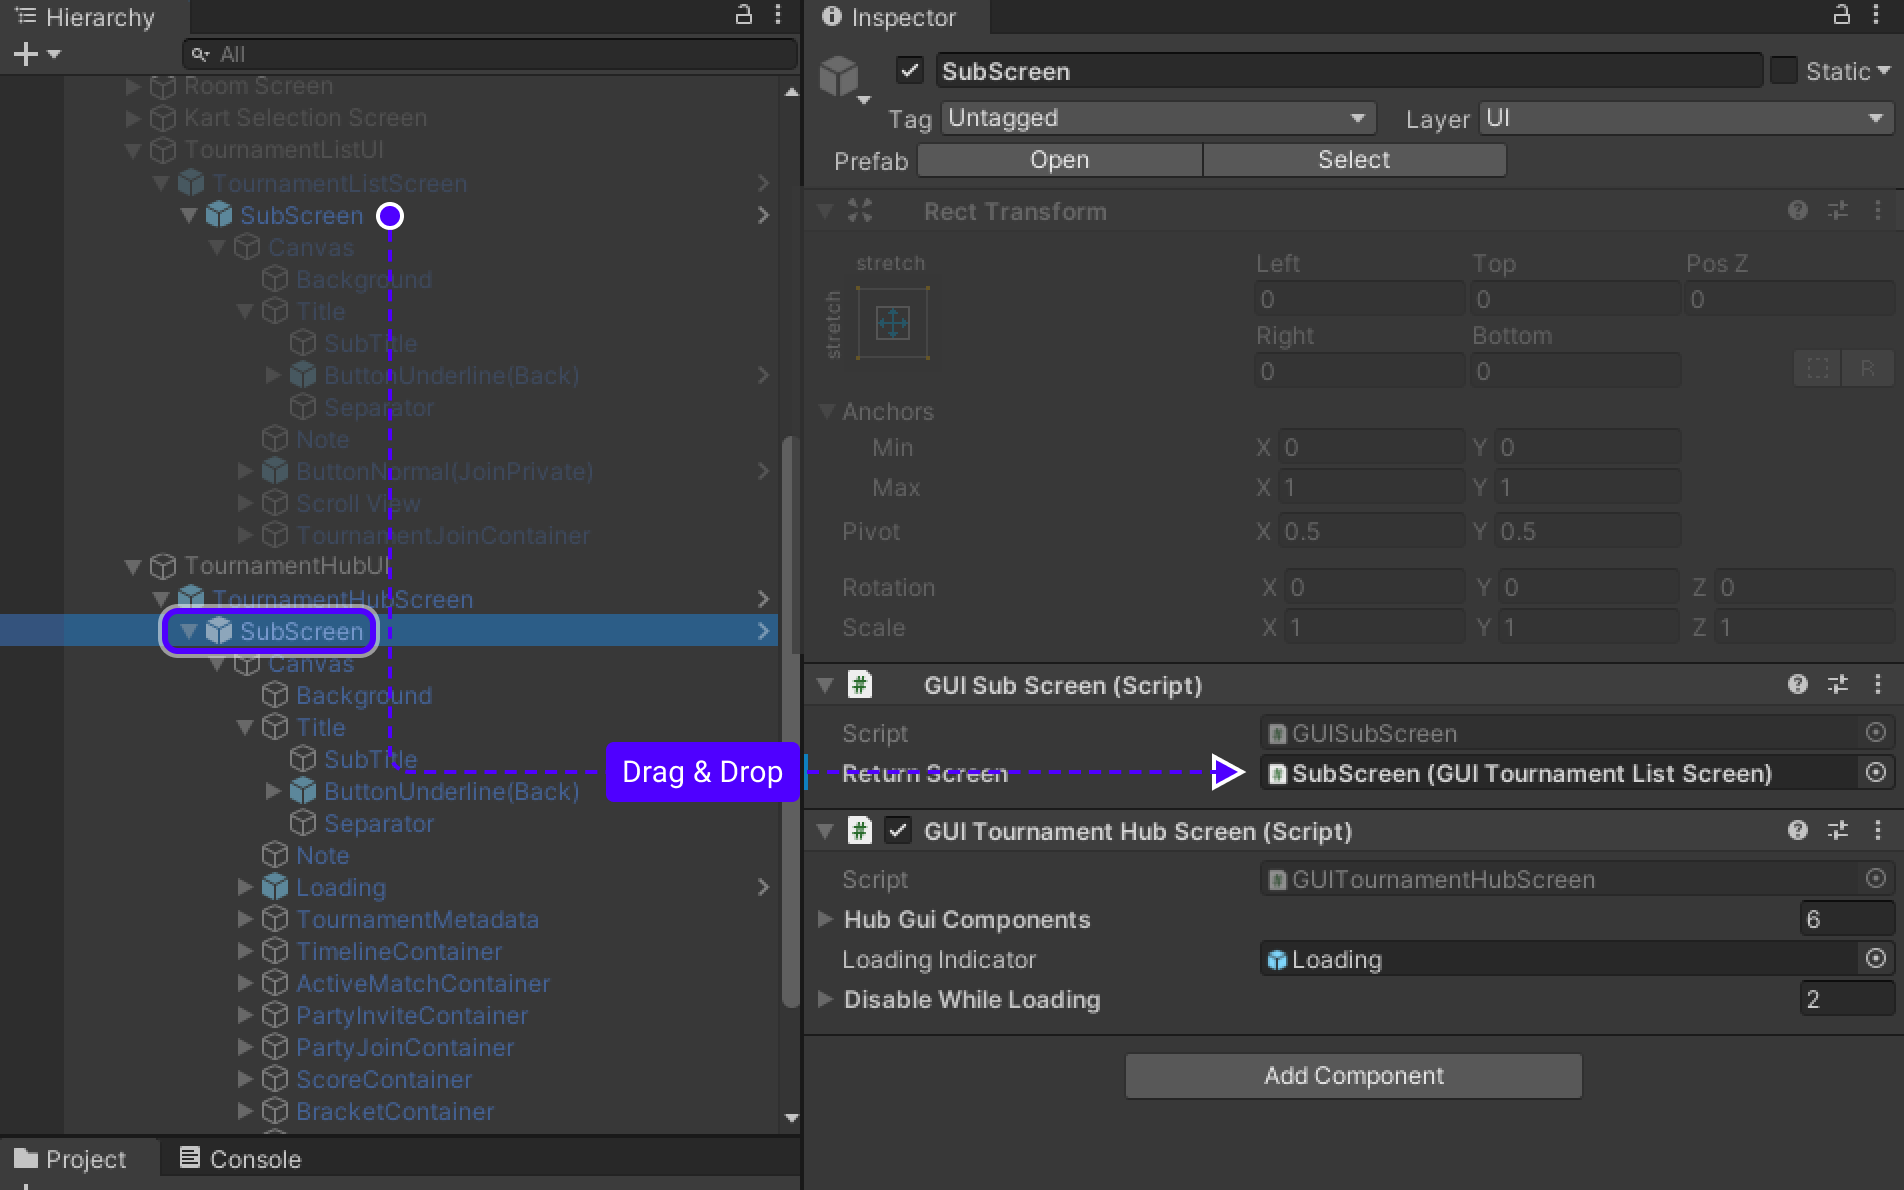Switch to the Console tab

point(240,1159)
